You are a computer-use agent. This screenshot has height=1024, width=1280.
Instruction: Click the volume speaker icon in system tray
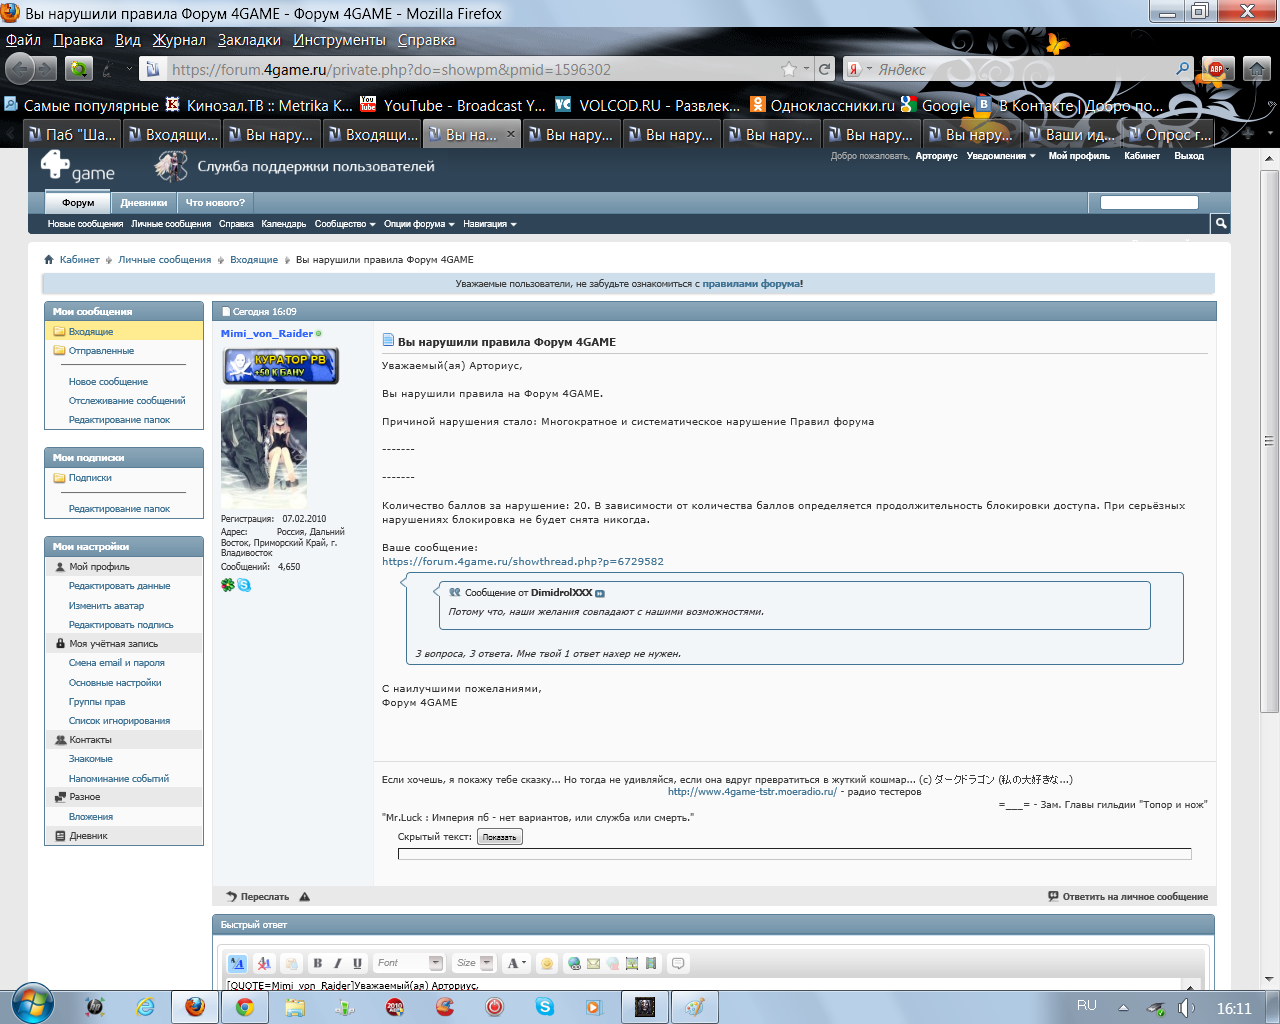[1186, 1008]
